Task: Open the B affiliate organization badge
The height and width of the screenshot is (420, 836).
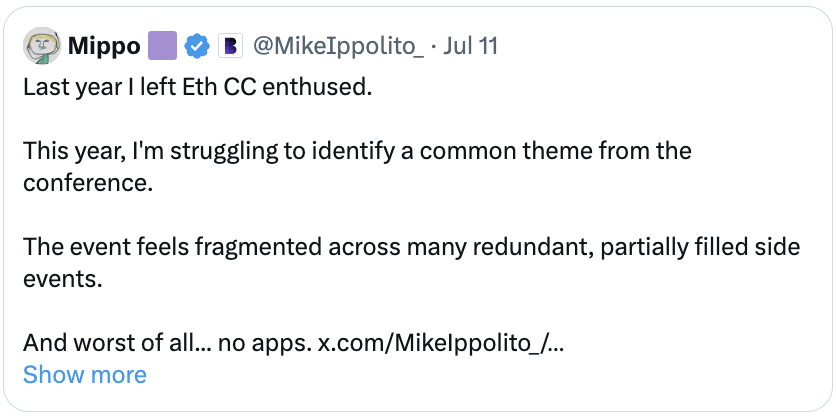Action: 230,46
